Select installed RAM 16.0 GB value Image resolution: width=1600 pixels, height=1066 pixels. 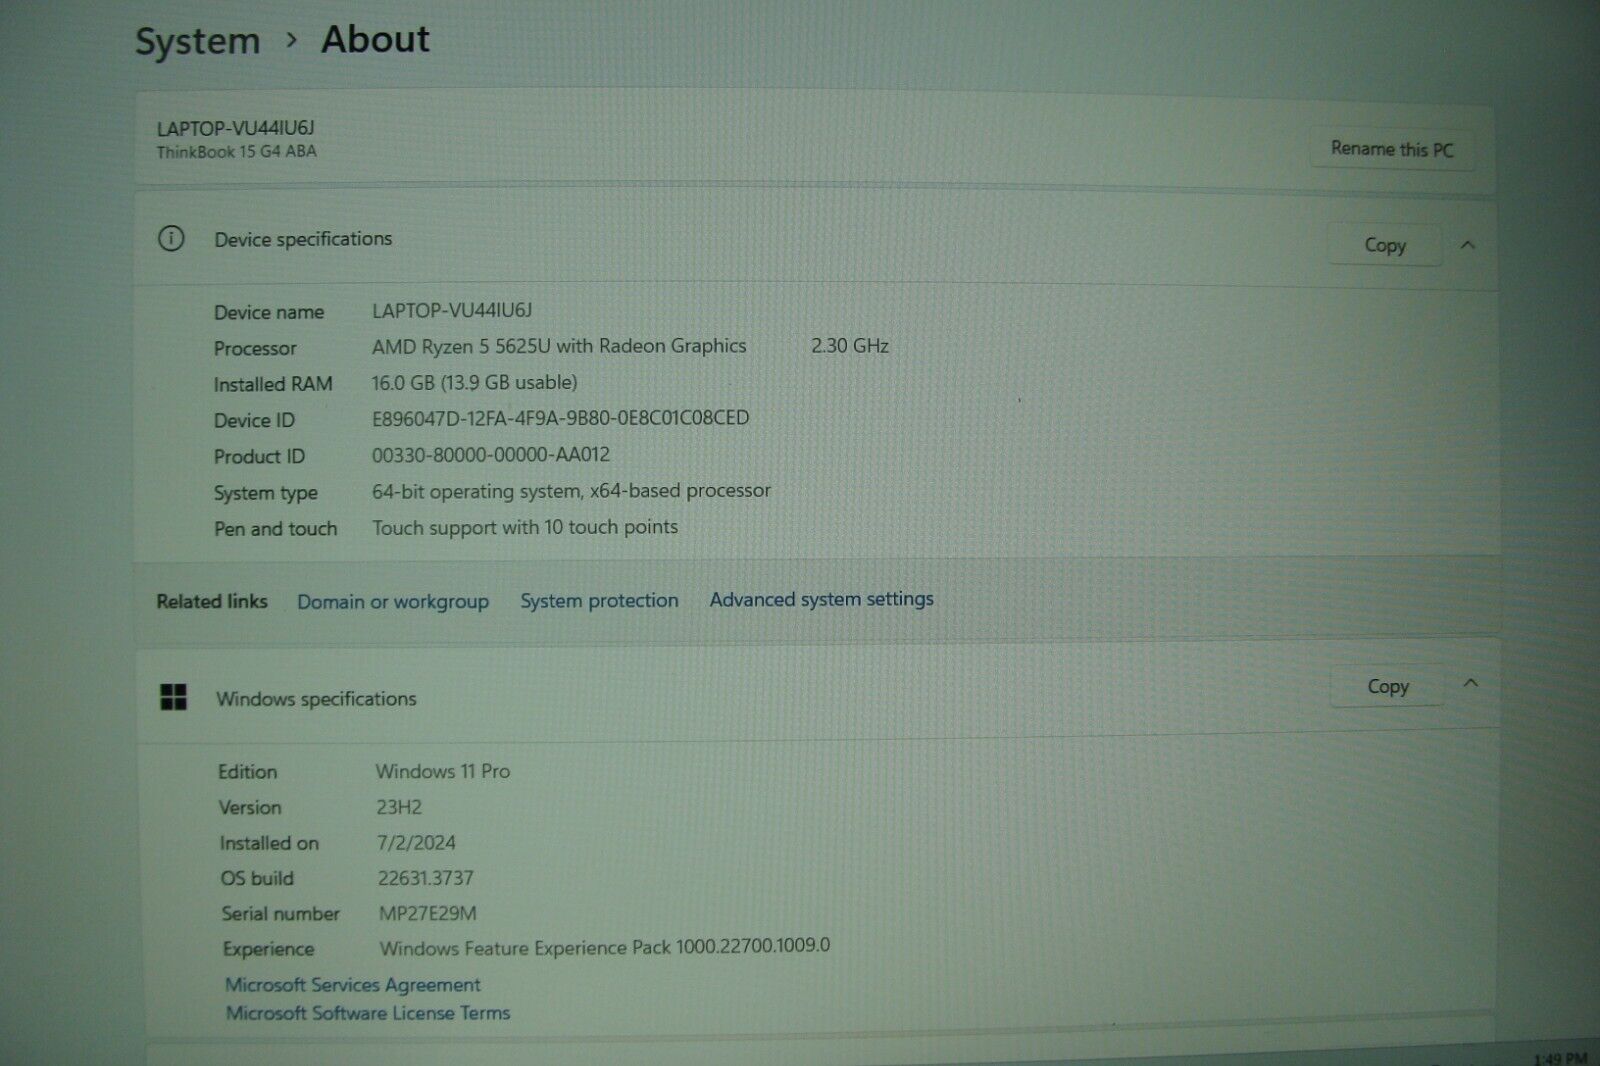click(x=474, y=382)
